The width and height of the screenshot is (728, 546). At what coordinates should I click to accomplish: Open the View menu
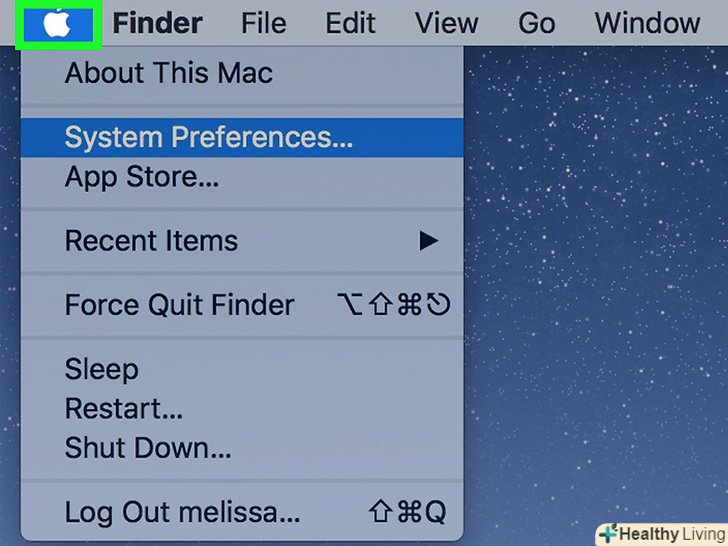point(446,23)
